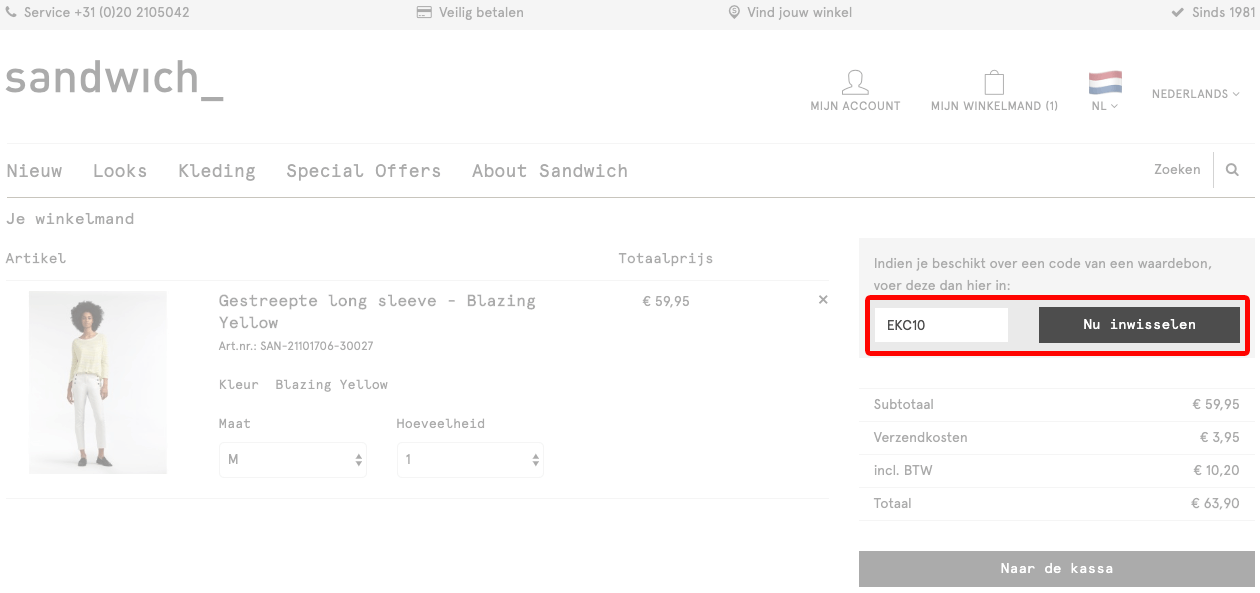Viewport: 1260px width, 593px height.
Task: Open Mijn Account via person icon
Action: click(x=855, y=82)
